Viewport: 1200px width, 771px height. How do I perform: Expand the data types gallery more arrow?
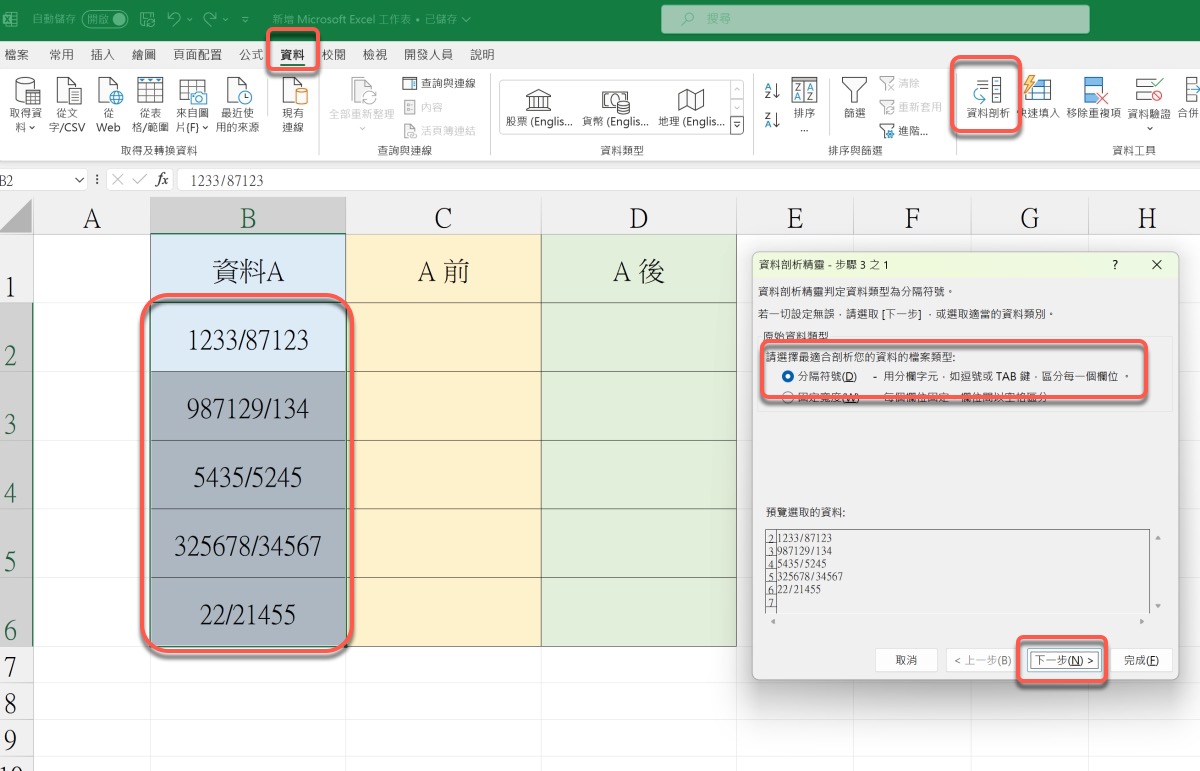[x=738, y=125]
